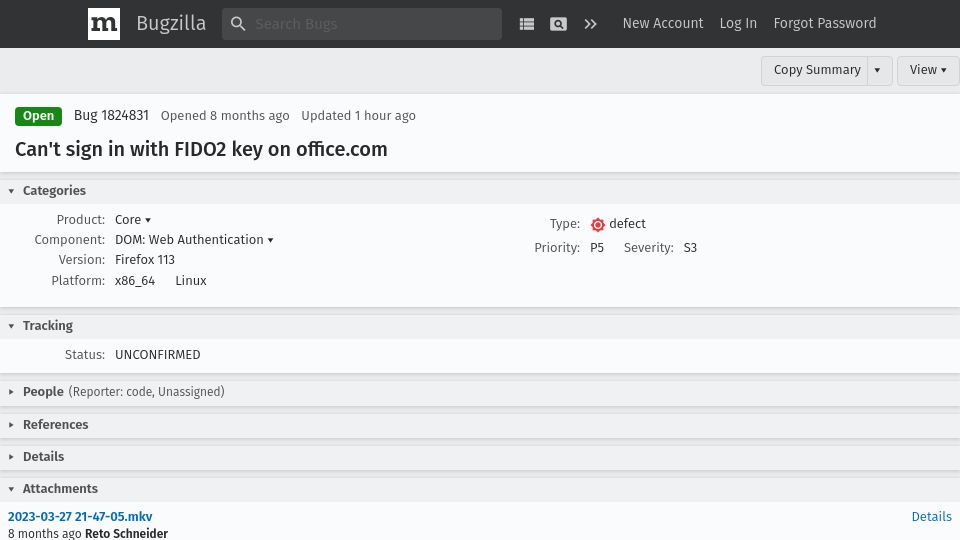Click 'UNCONFIRMED' status value
Image resolution: width=960 pixels, height=540 pixels.
[x=157, y=355]
